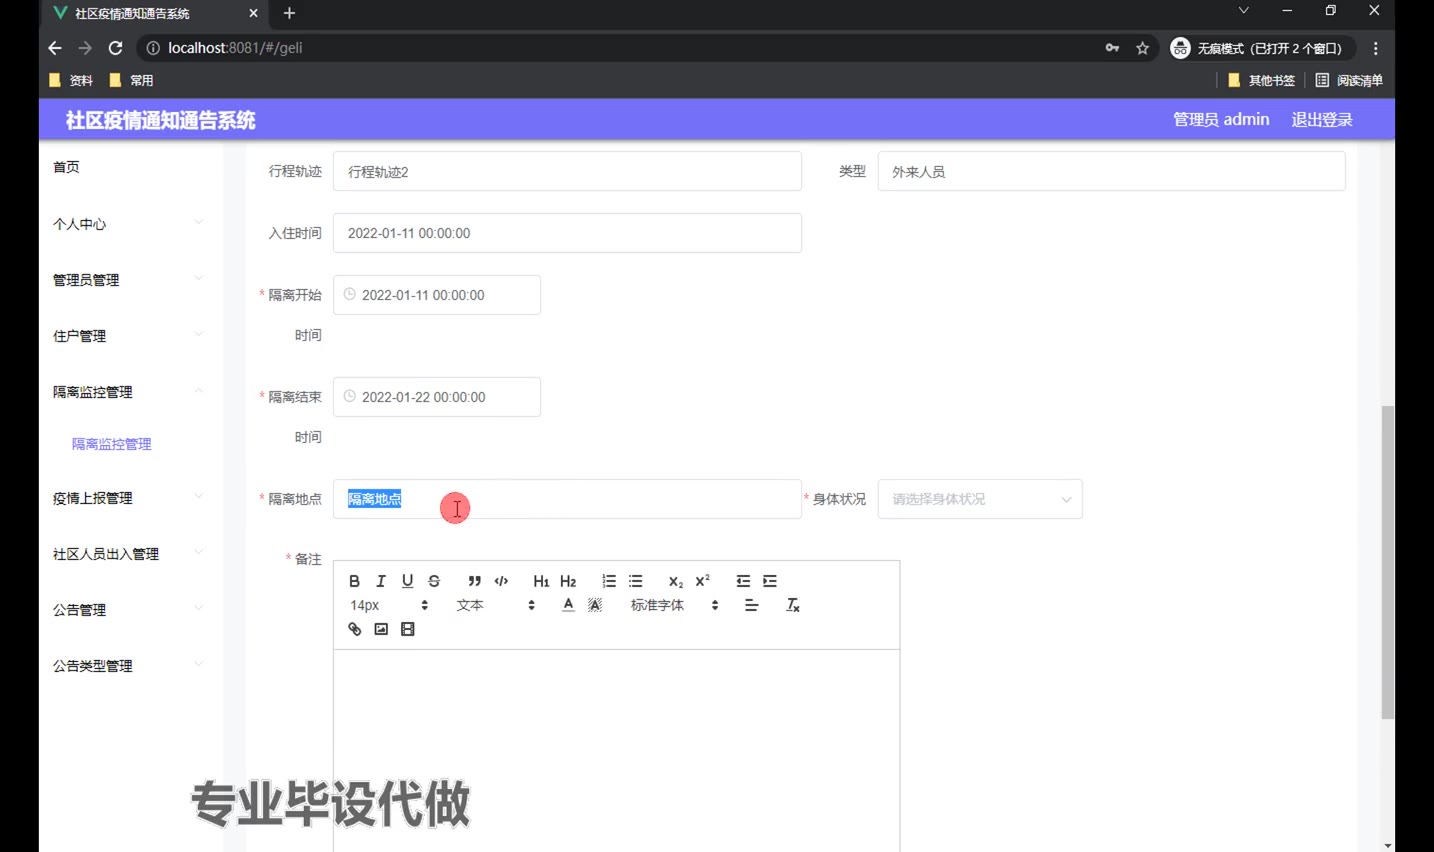Open the text color picker
Viewport: 1434px width, 852px height.
point(568,605)
